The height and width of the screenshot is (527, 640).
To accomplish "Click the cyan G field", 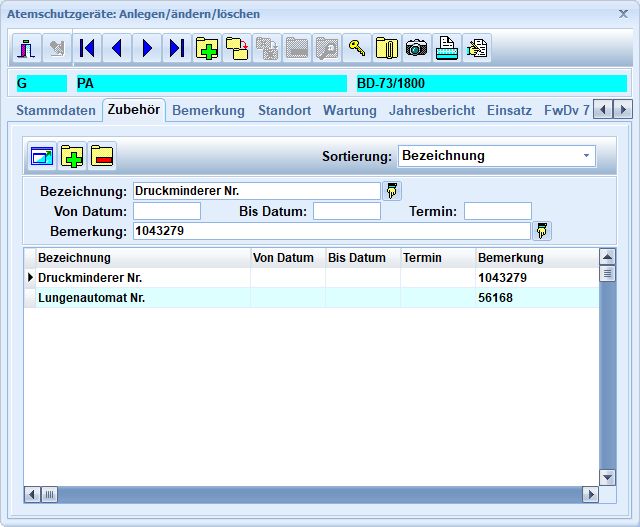I will tap(41, 83).
